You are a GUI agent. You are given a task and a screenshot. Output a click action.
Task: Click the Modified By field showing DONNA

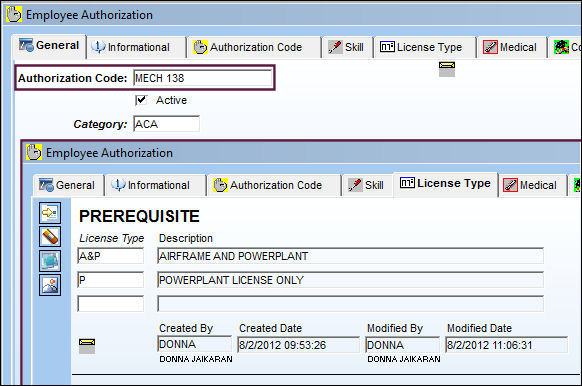click(403, 345)
